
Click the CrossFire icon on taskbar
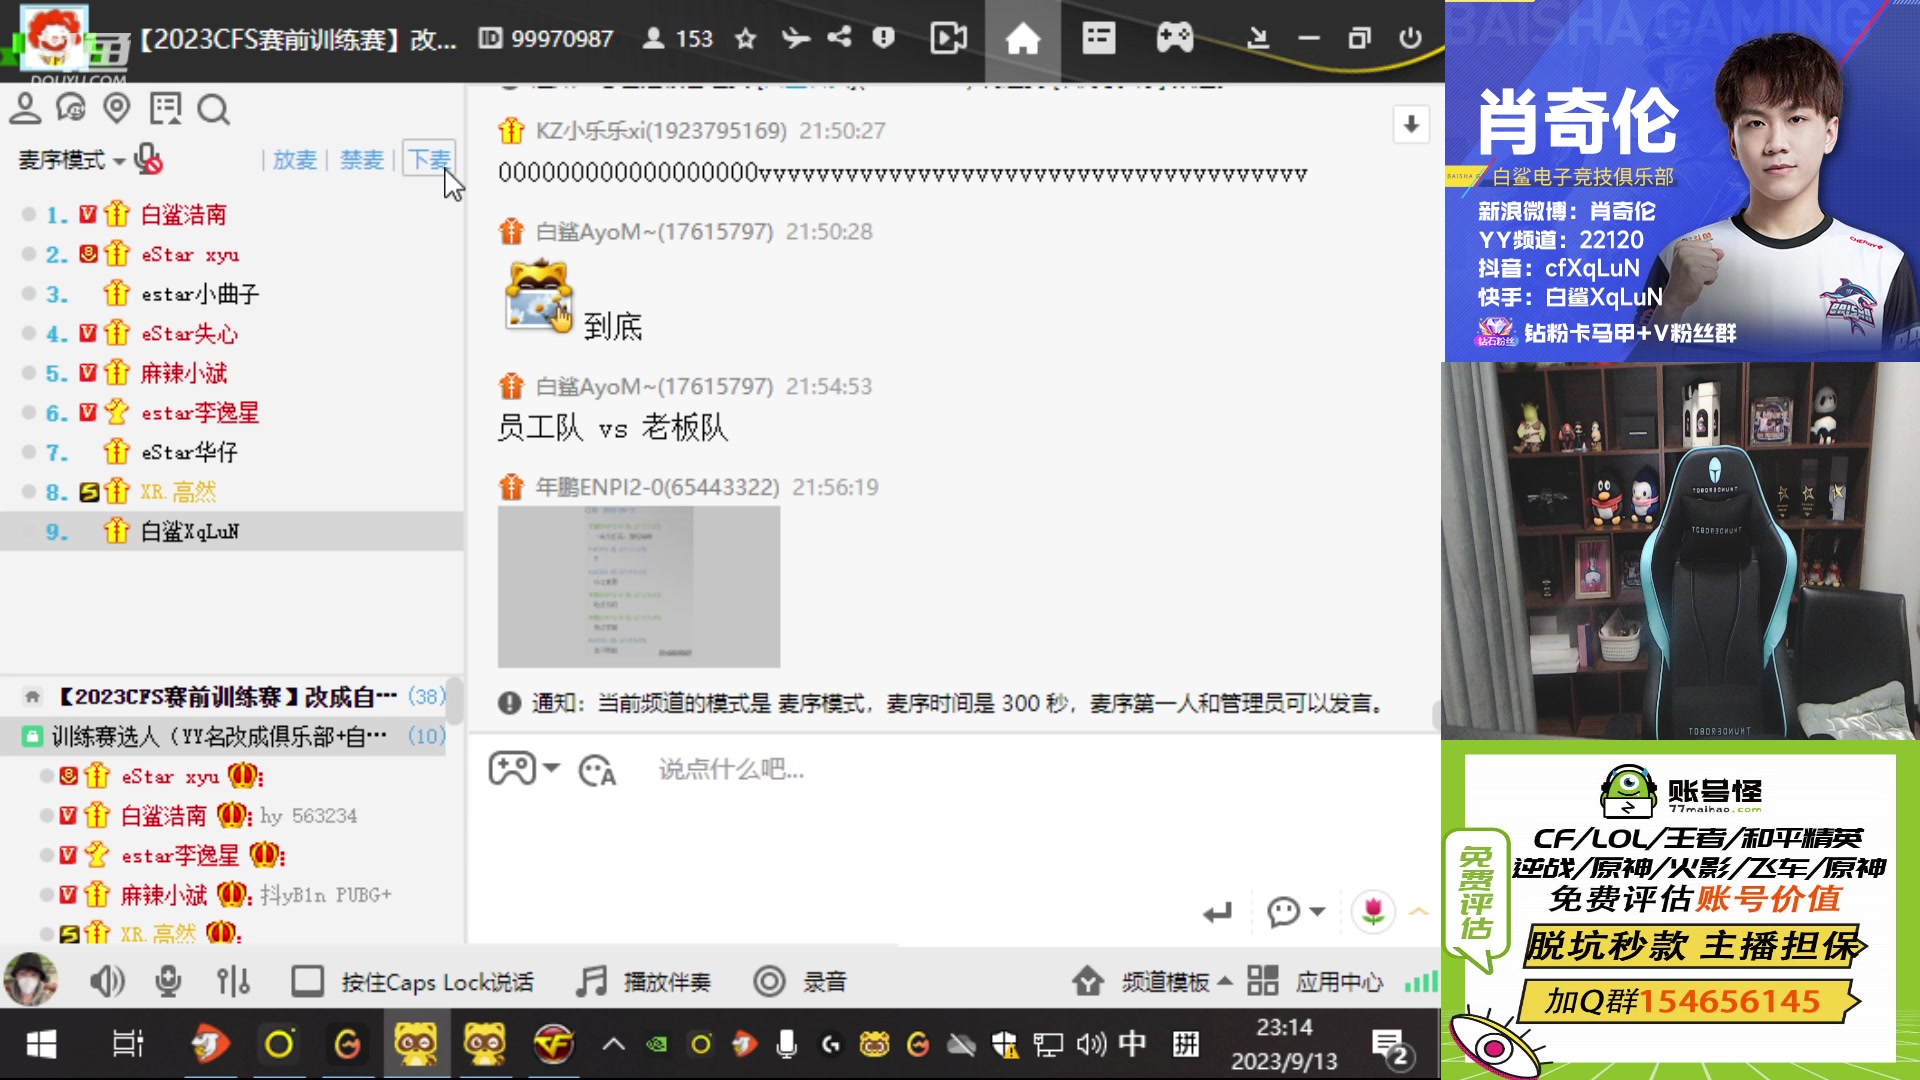(553, 1045)
